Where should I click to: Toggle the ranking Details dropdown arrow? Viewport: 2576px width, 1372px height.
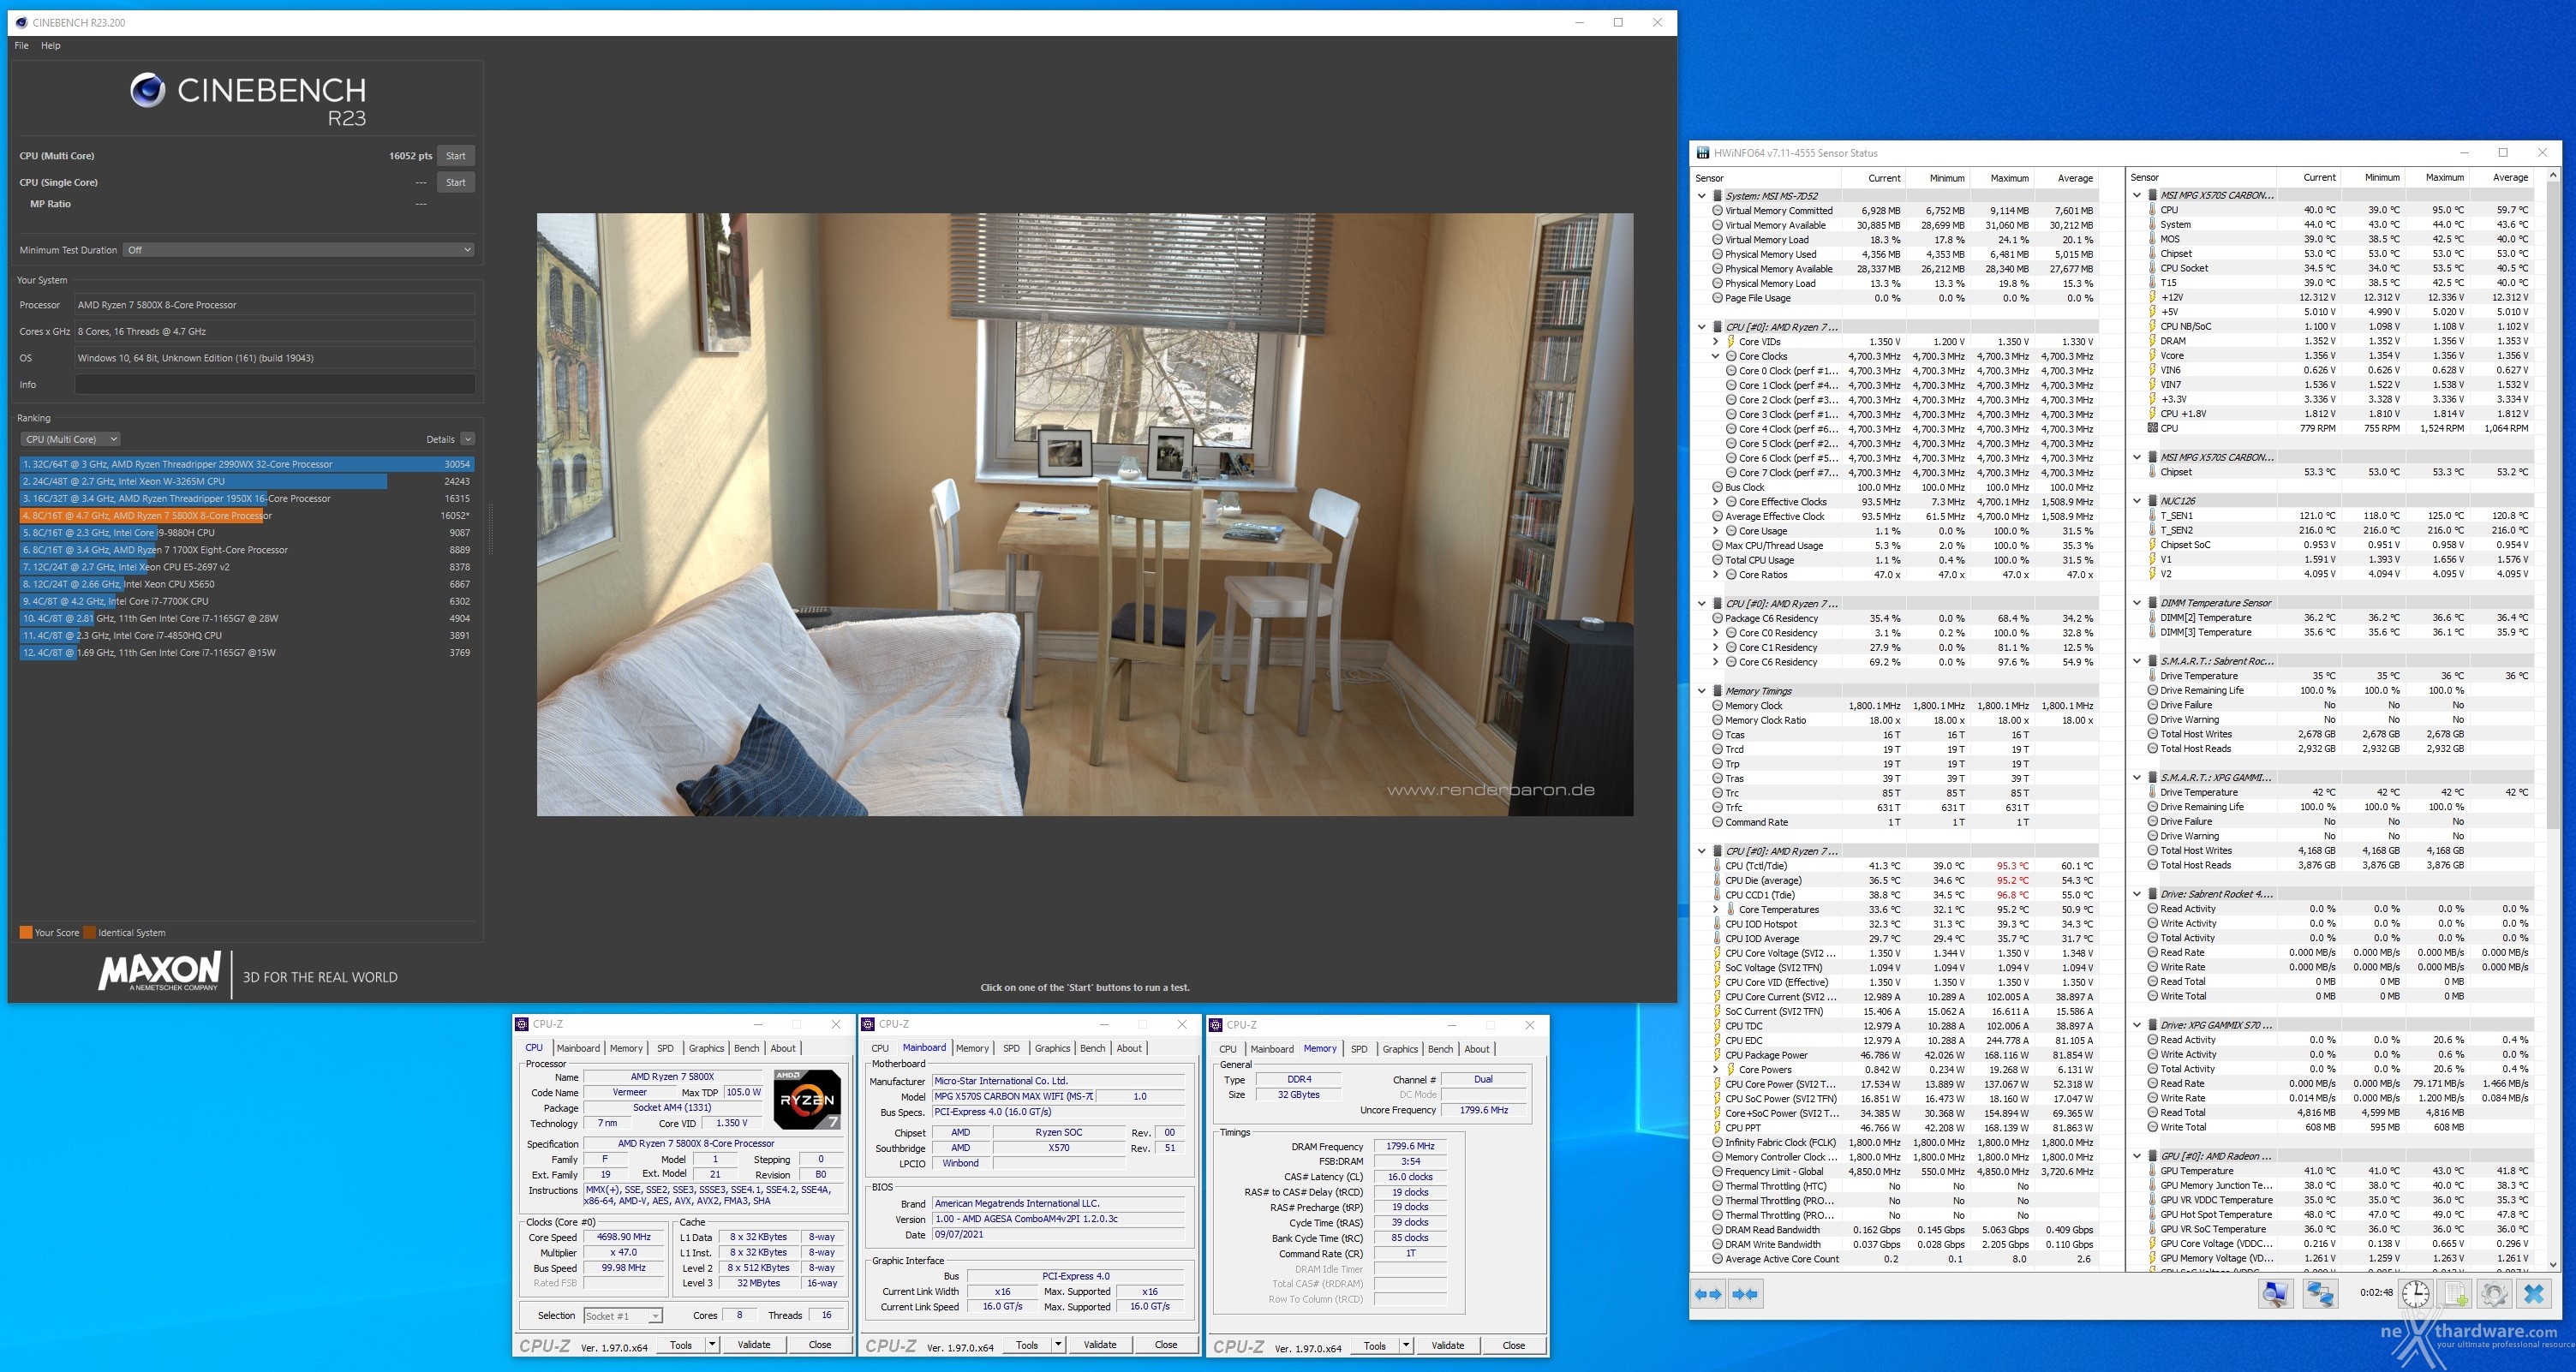click(x=467, y=439)
